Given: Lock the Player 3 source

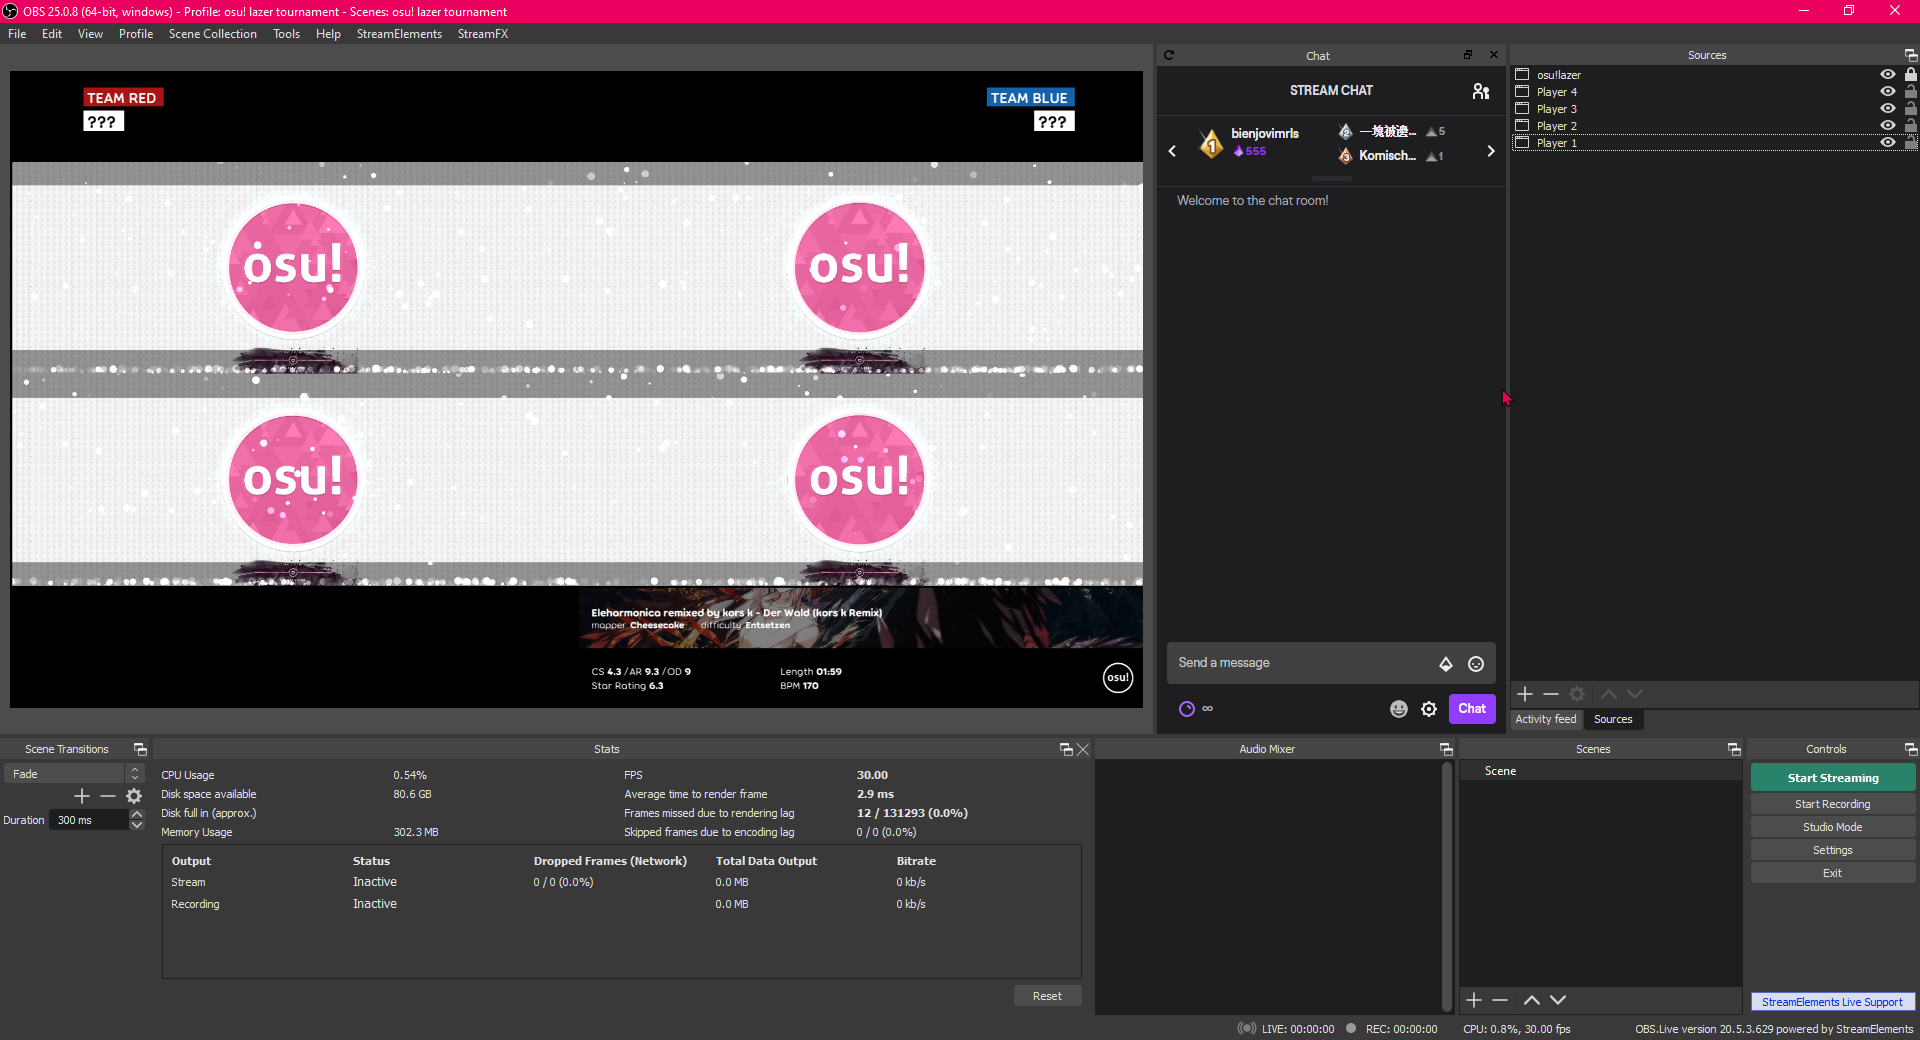Looking at the screenshot, I should 1911,109.
